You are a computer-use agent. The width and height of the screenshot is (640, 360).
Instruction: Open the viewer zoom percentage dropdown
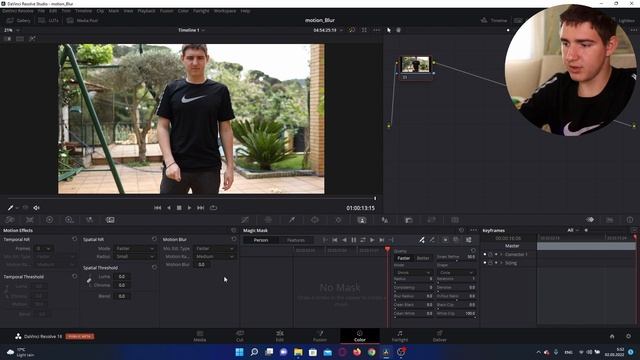[11, 30]
